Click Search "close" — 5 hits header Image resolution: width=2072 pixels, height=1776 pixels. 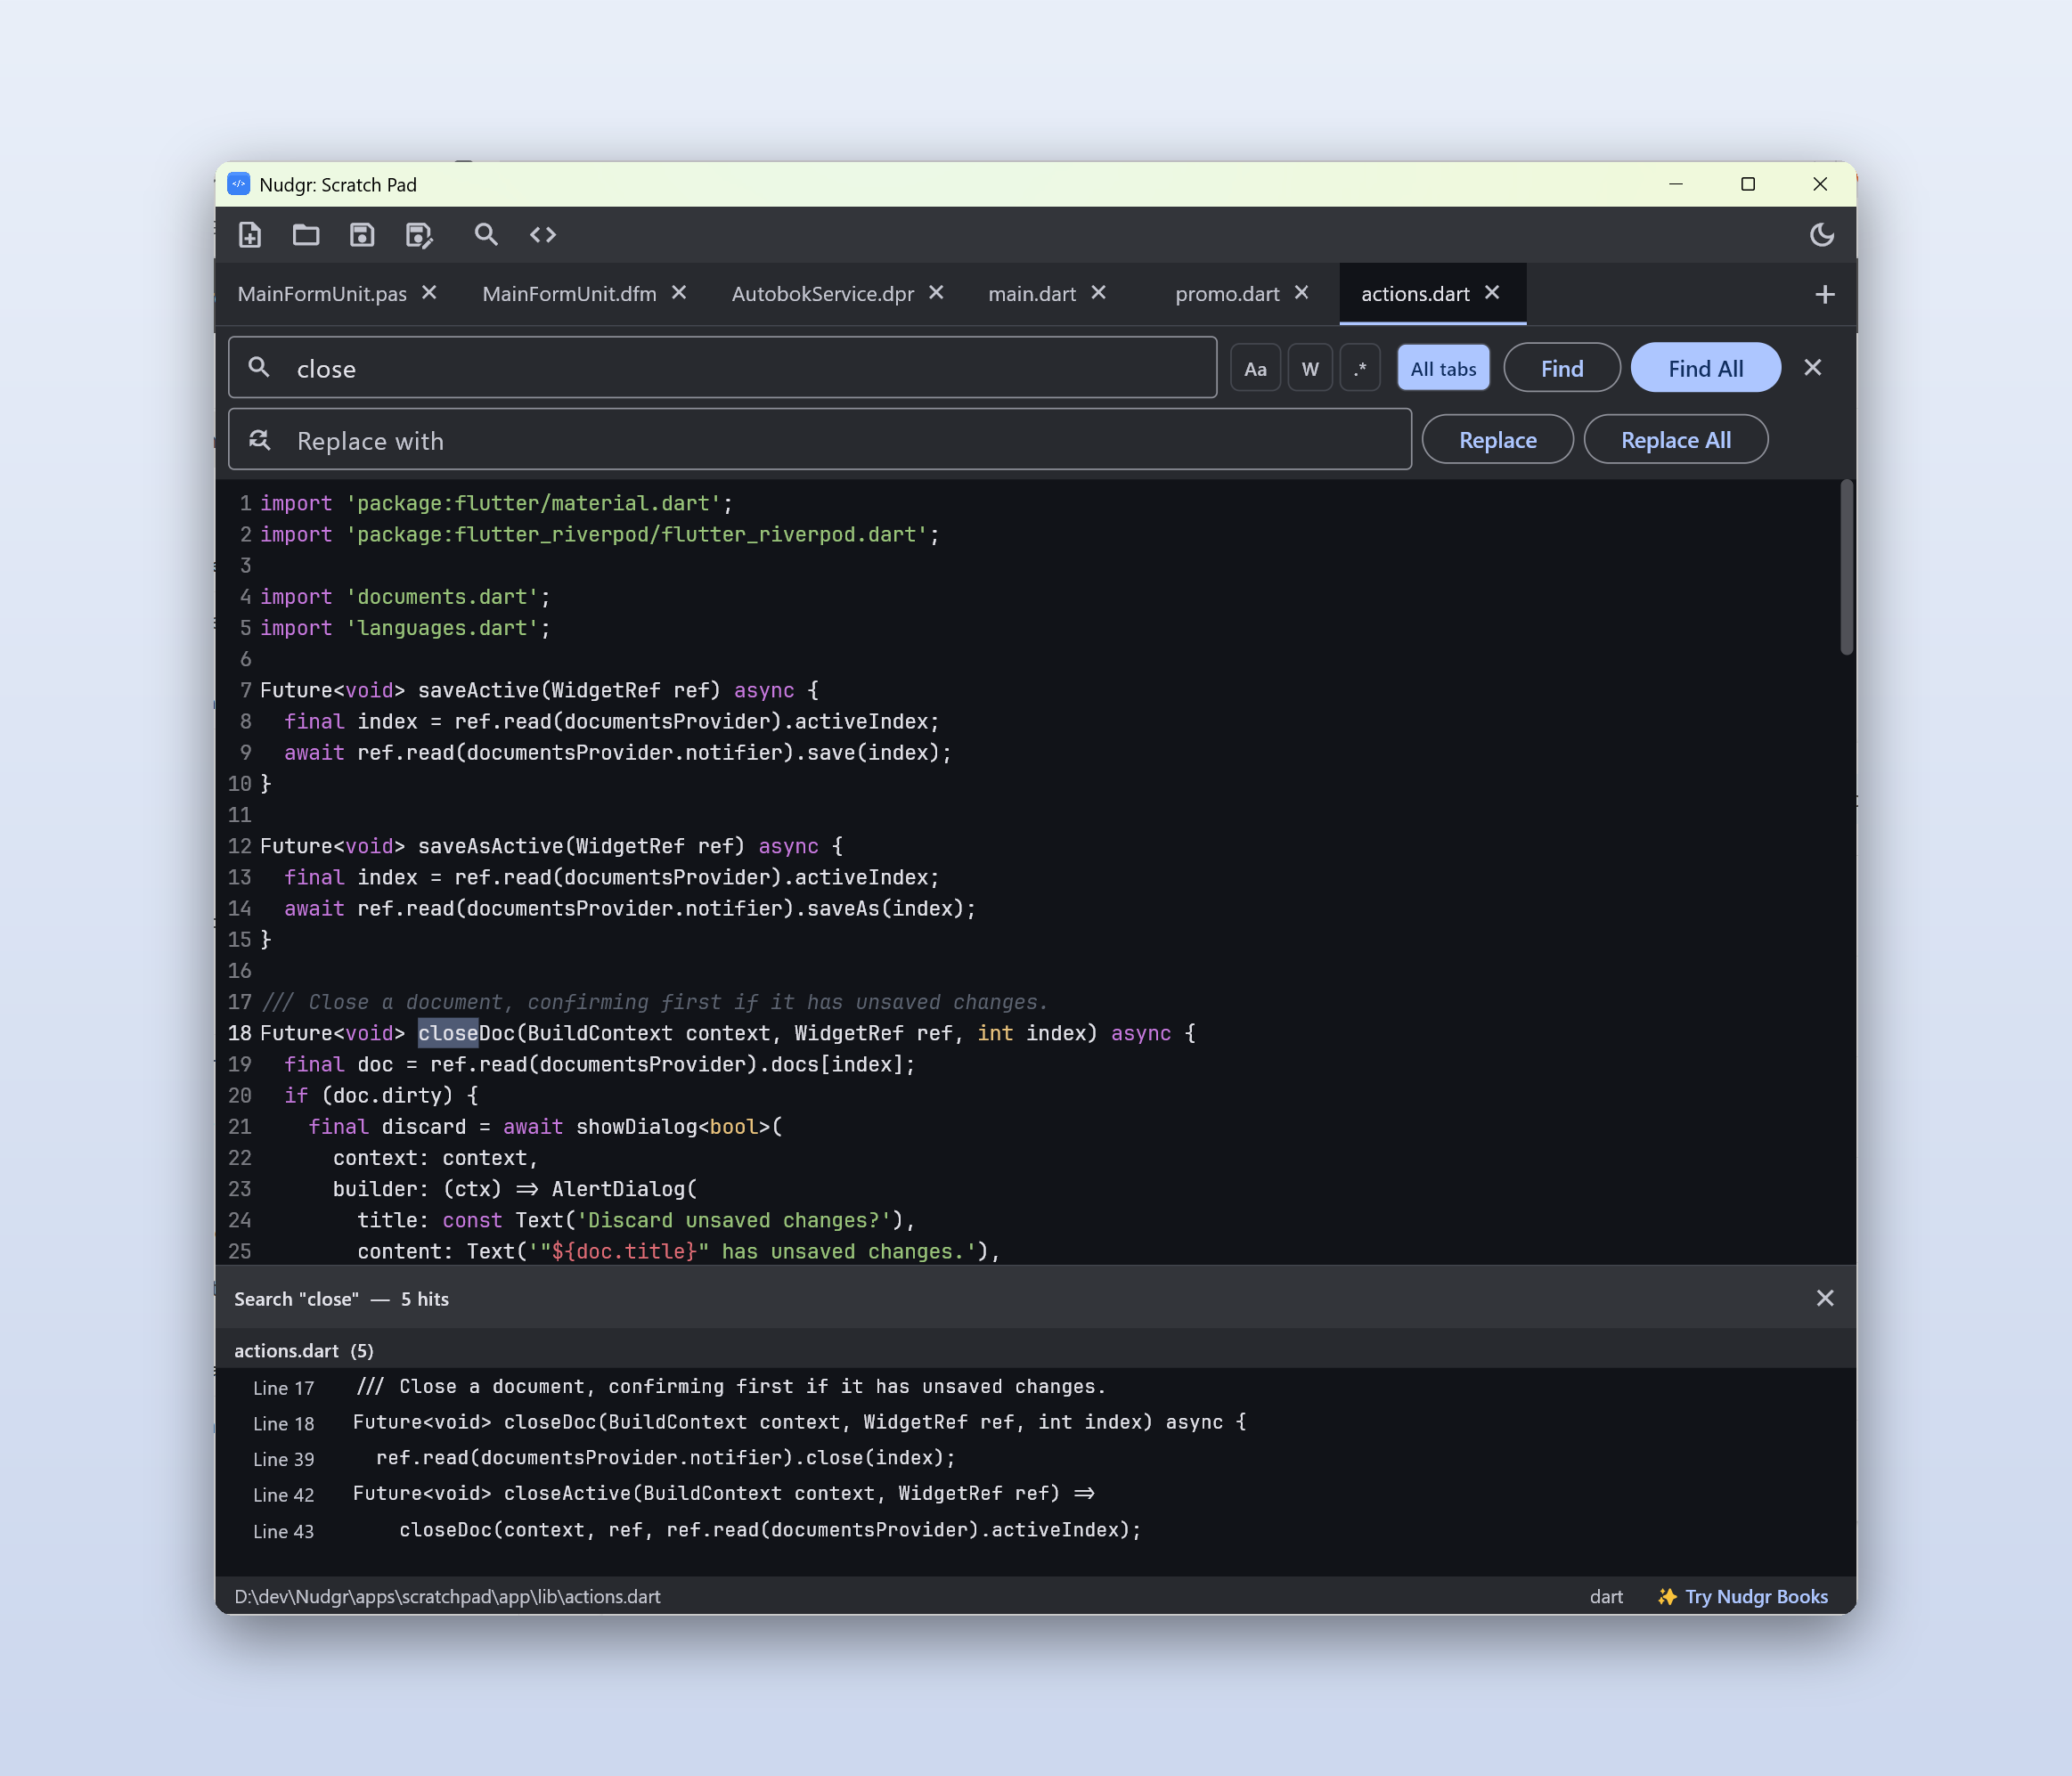(x=341, y=1299)
